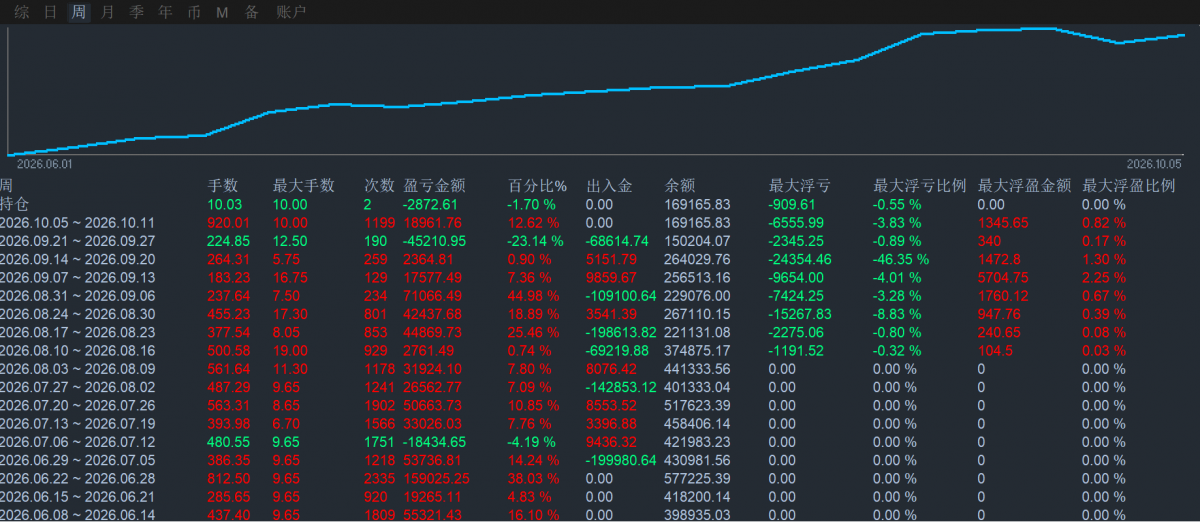Screen dimensions: 1200x522
Task: Select the 持仓 row label
Action: point(15,204)
